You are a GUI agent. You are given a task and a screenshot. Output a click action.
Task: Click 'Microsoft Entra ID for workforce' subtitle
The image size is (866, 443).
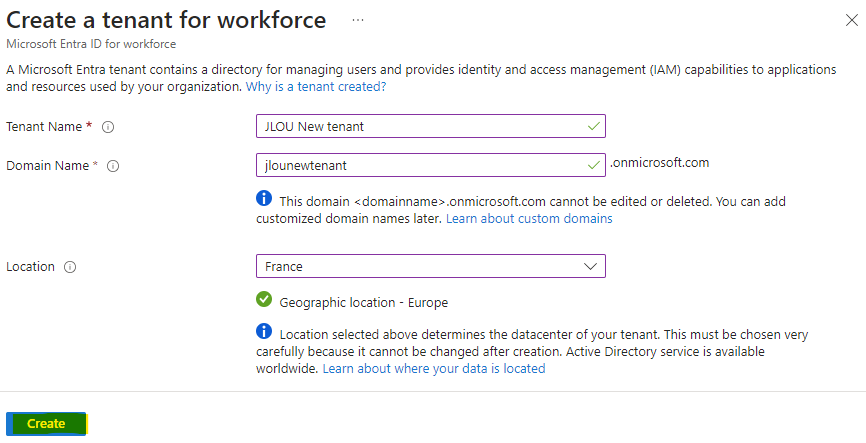point(91,44)
